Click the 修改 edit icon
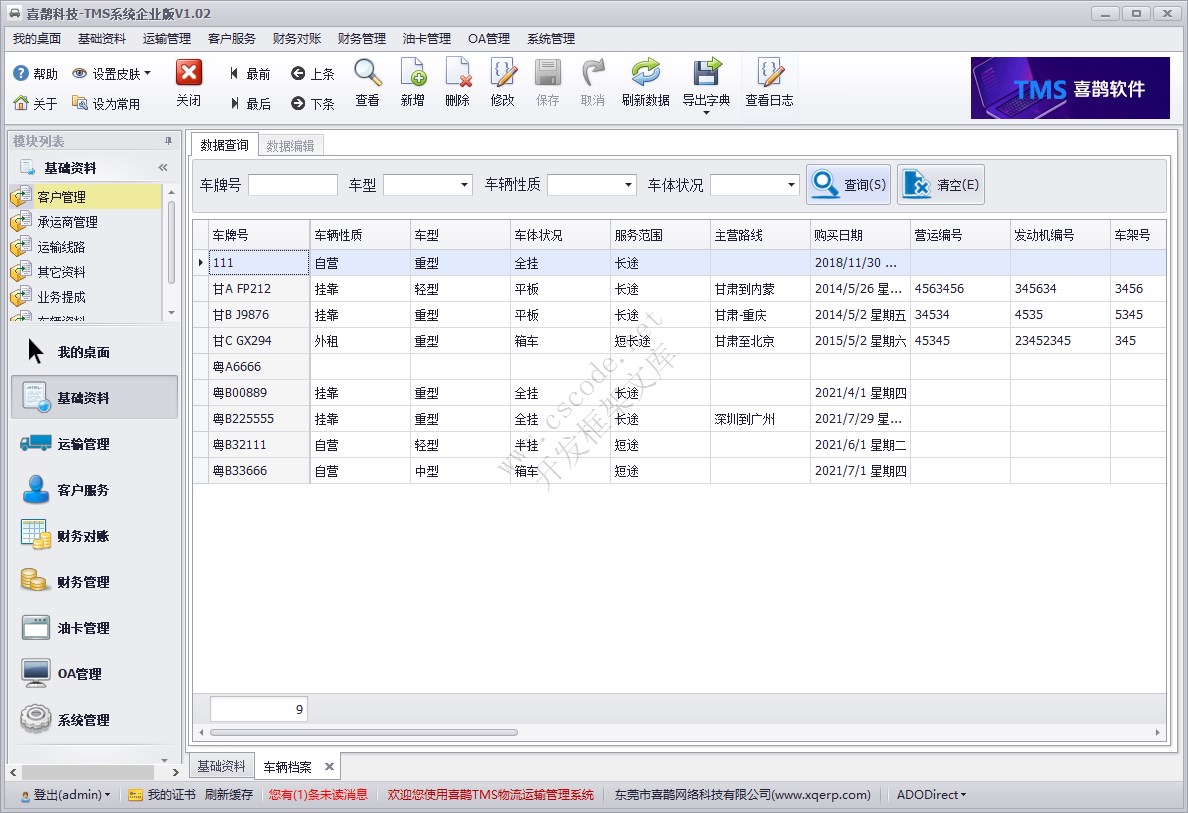Viewport: 1188px width, 813px height. coord(503,73)
